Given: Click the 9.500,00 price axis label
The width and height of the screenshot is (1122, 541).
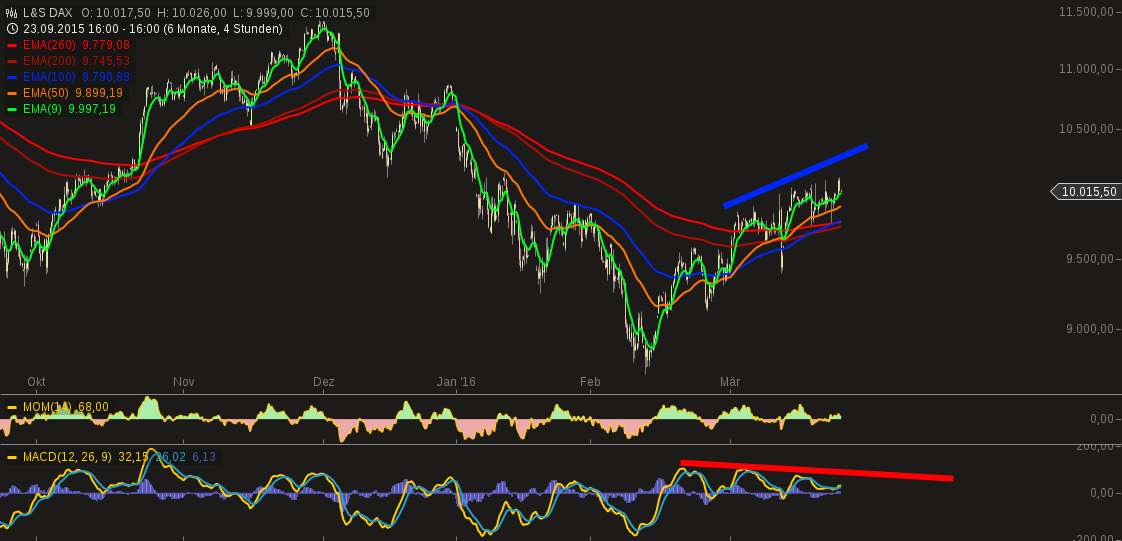Looking at the screenshot, I should [1091, 258].
